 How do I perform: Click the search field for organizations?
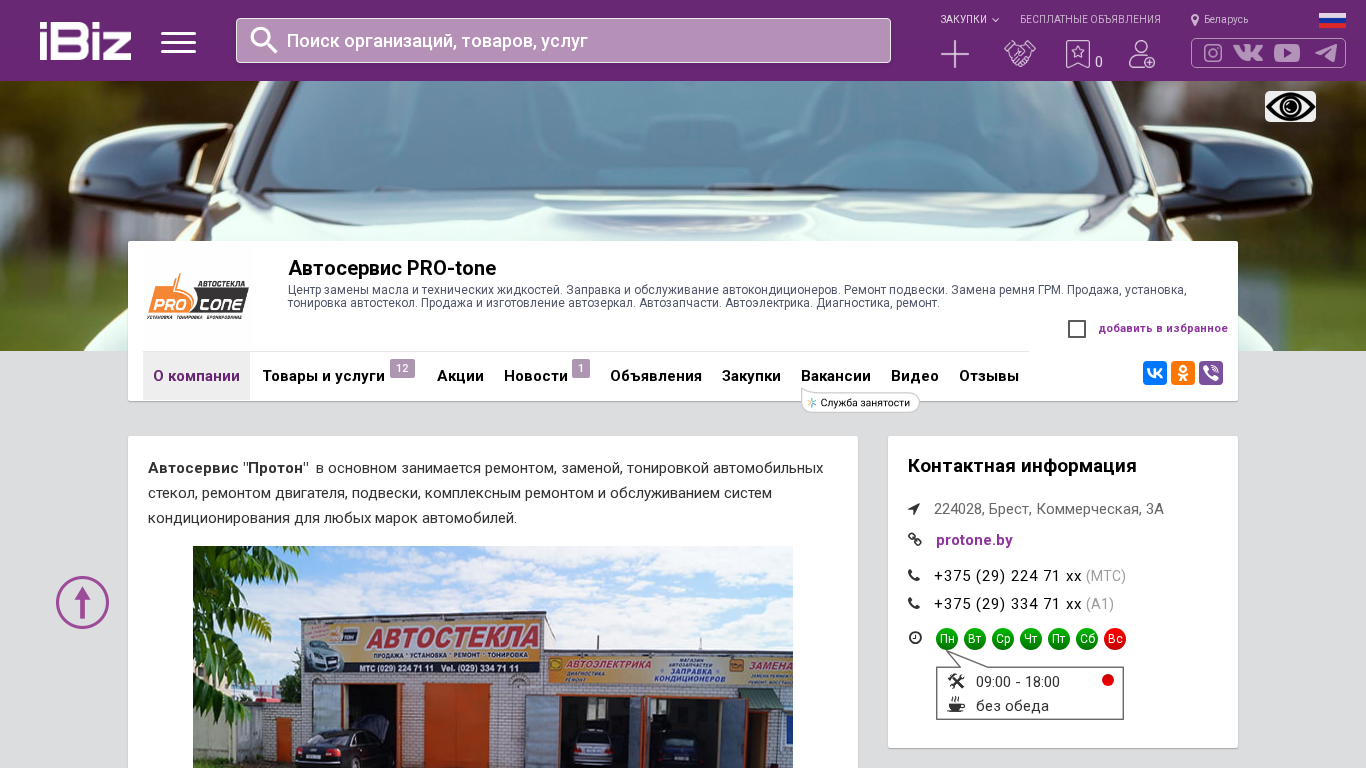coord(563,40)
